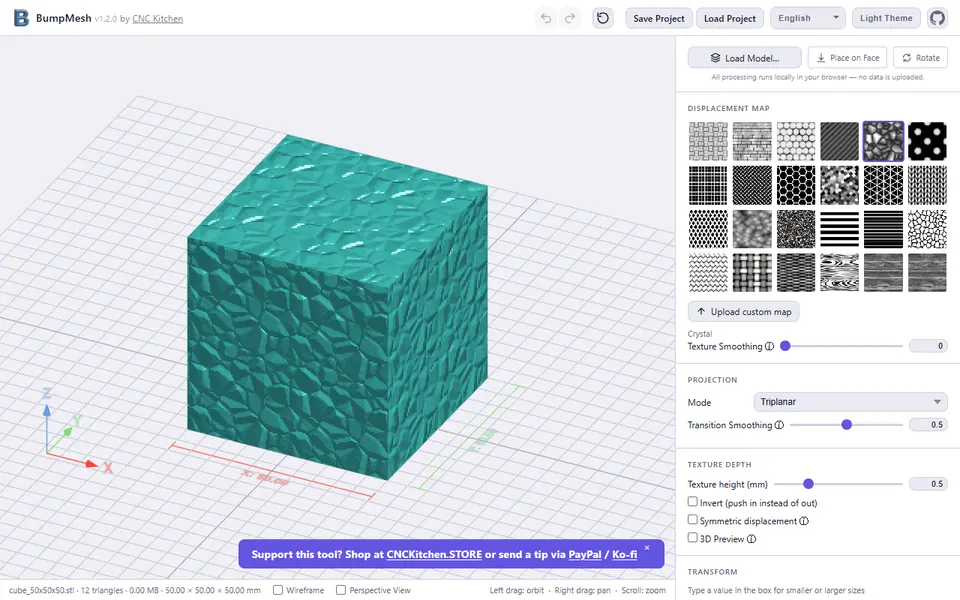Open the English language dropdown
The image size is (960, 600).
(x=808, y=18)
